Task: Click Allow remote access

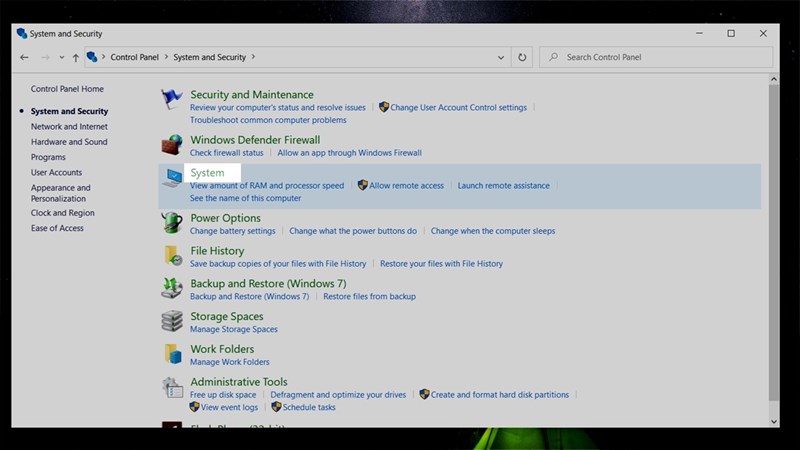Action: [x=406, y=186]
